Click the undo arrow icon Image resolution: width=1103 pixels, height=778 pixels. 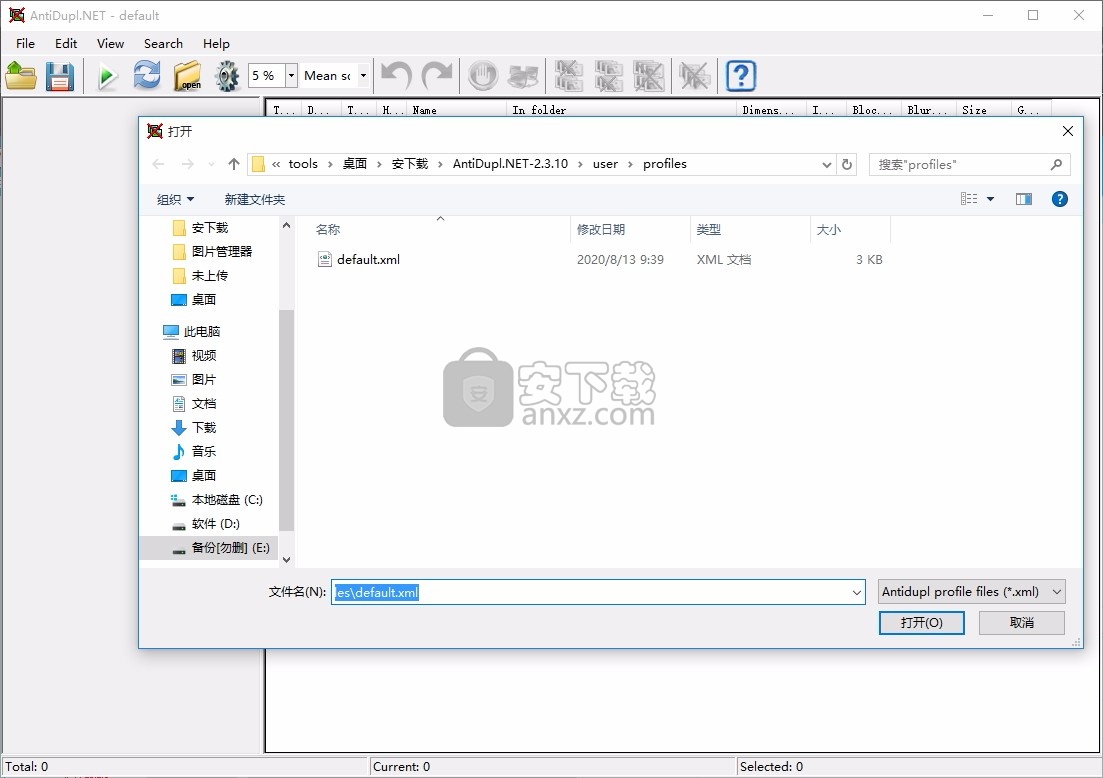(x=396, y=75)
